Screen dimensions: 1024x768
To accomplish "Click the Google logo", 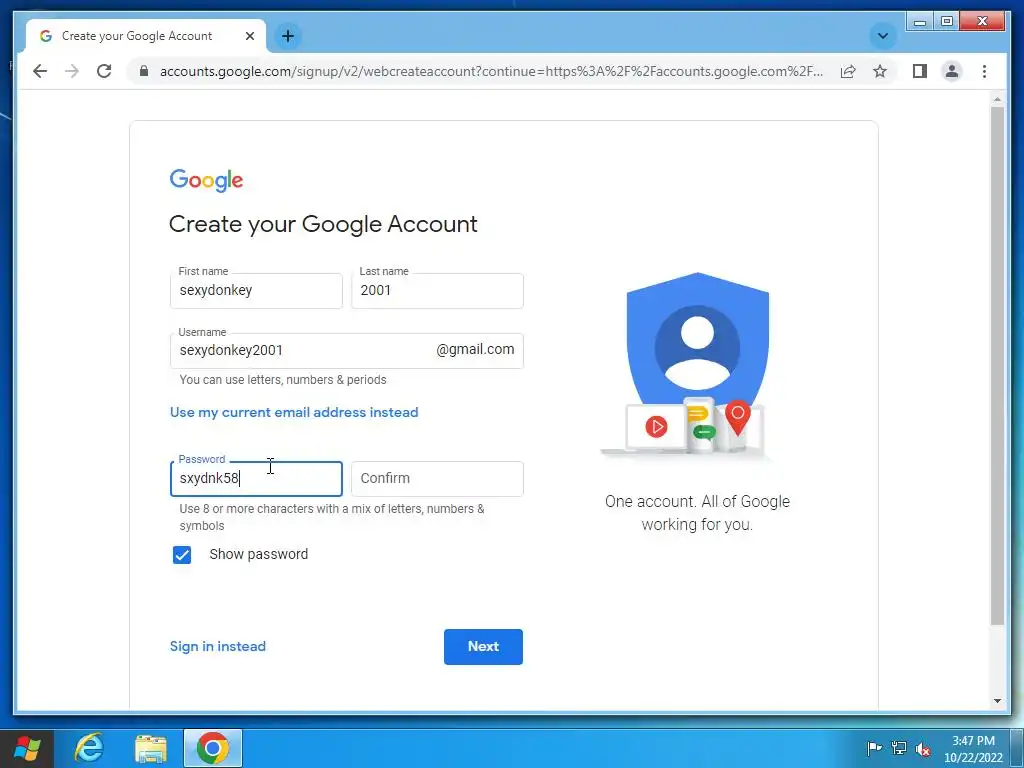I will [x=206, y=180].
